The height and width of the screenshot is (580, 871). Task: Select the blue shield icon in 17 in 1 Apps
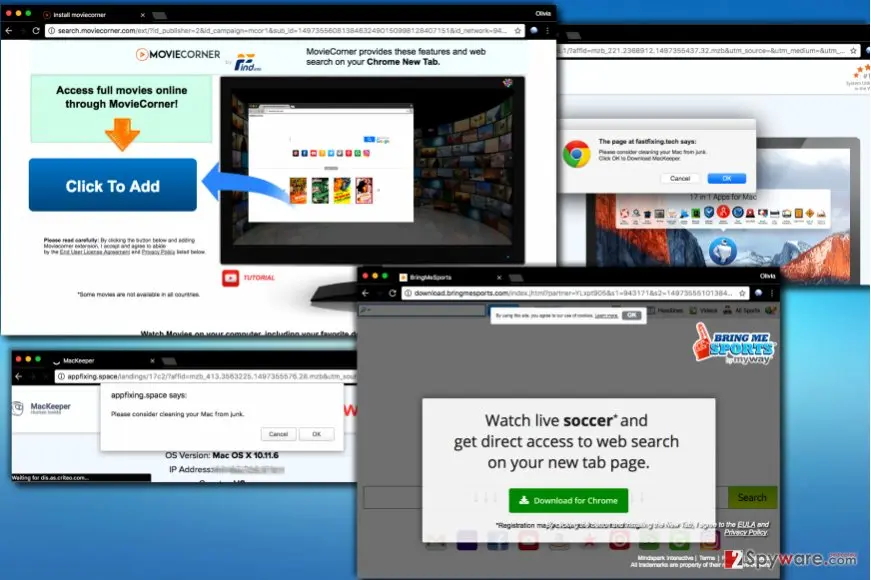point(709,212)
